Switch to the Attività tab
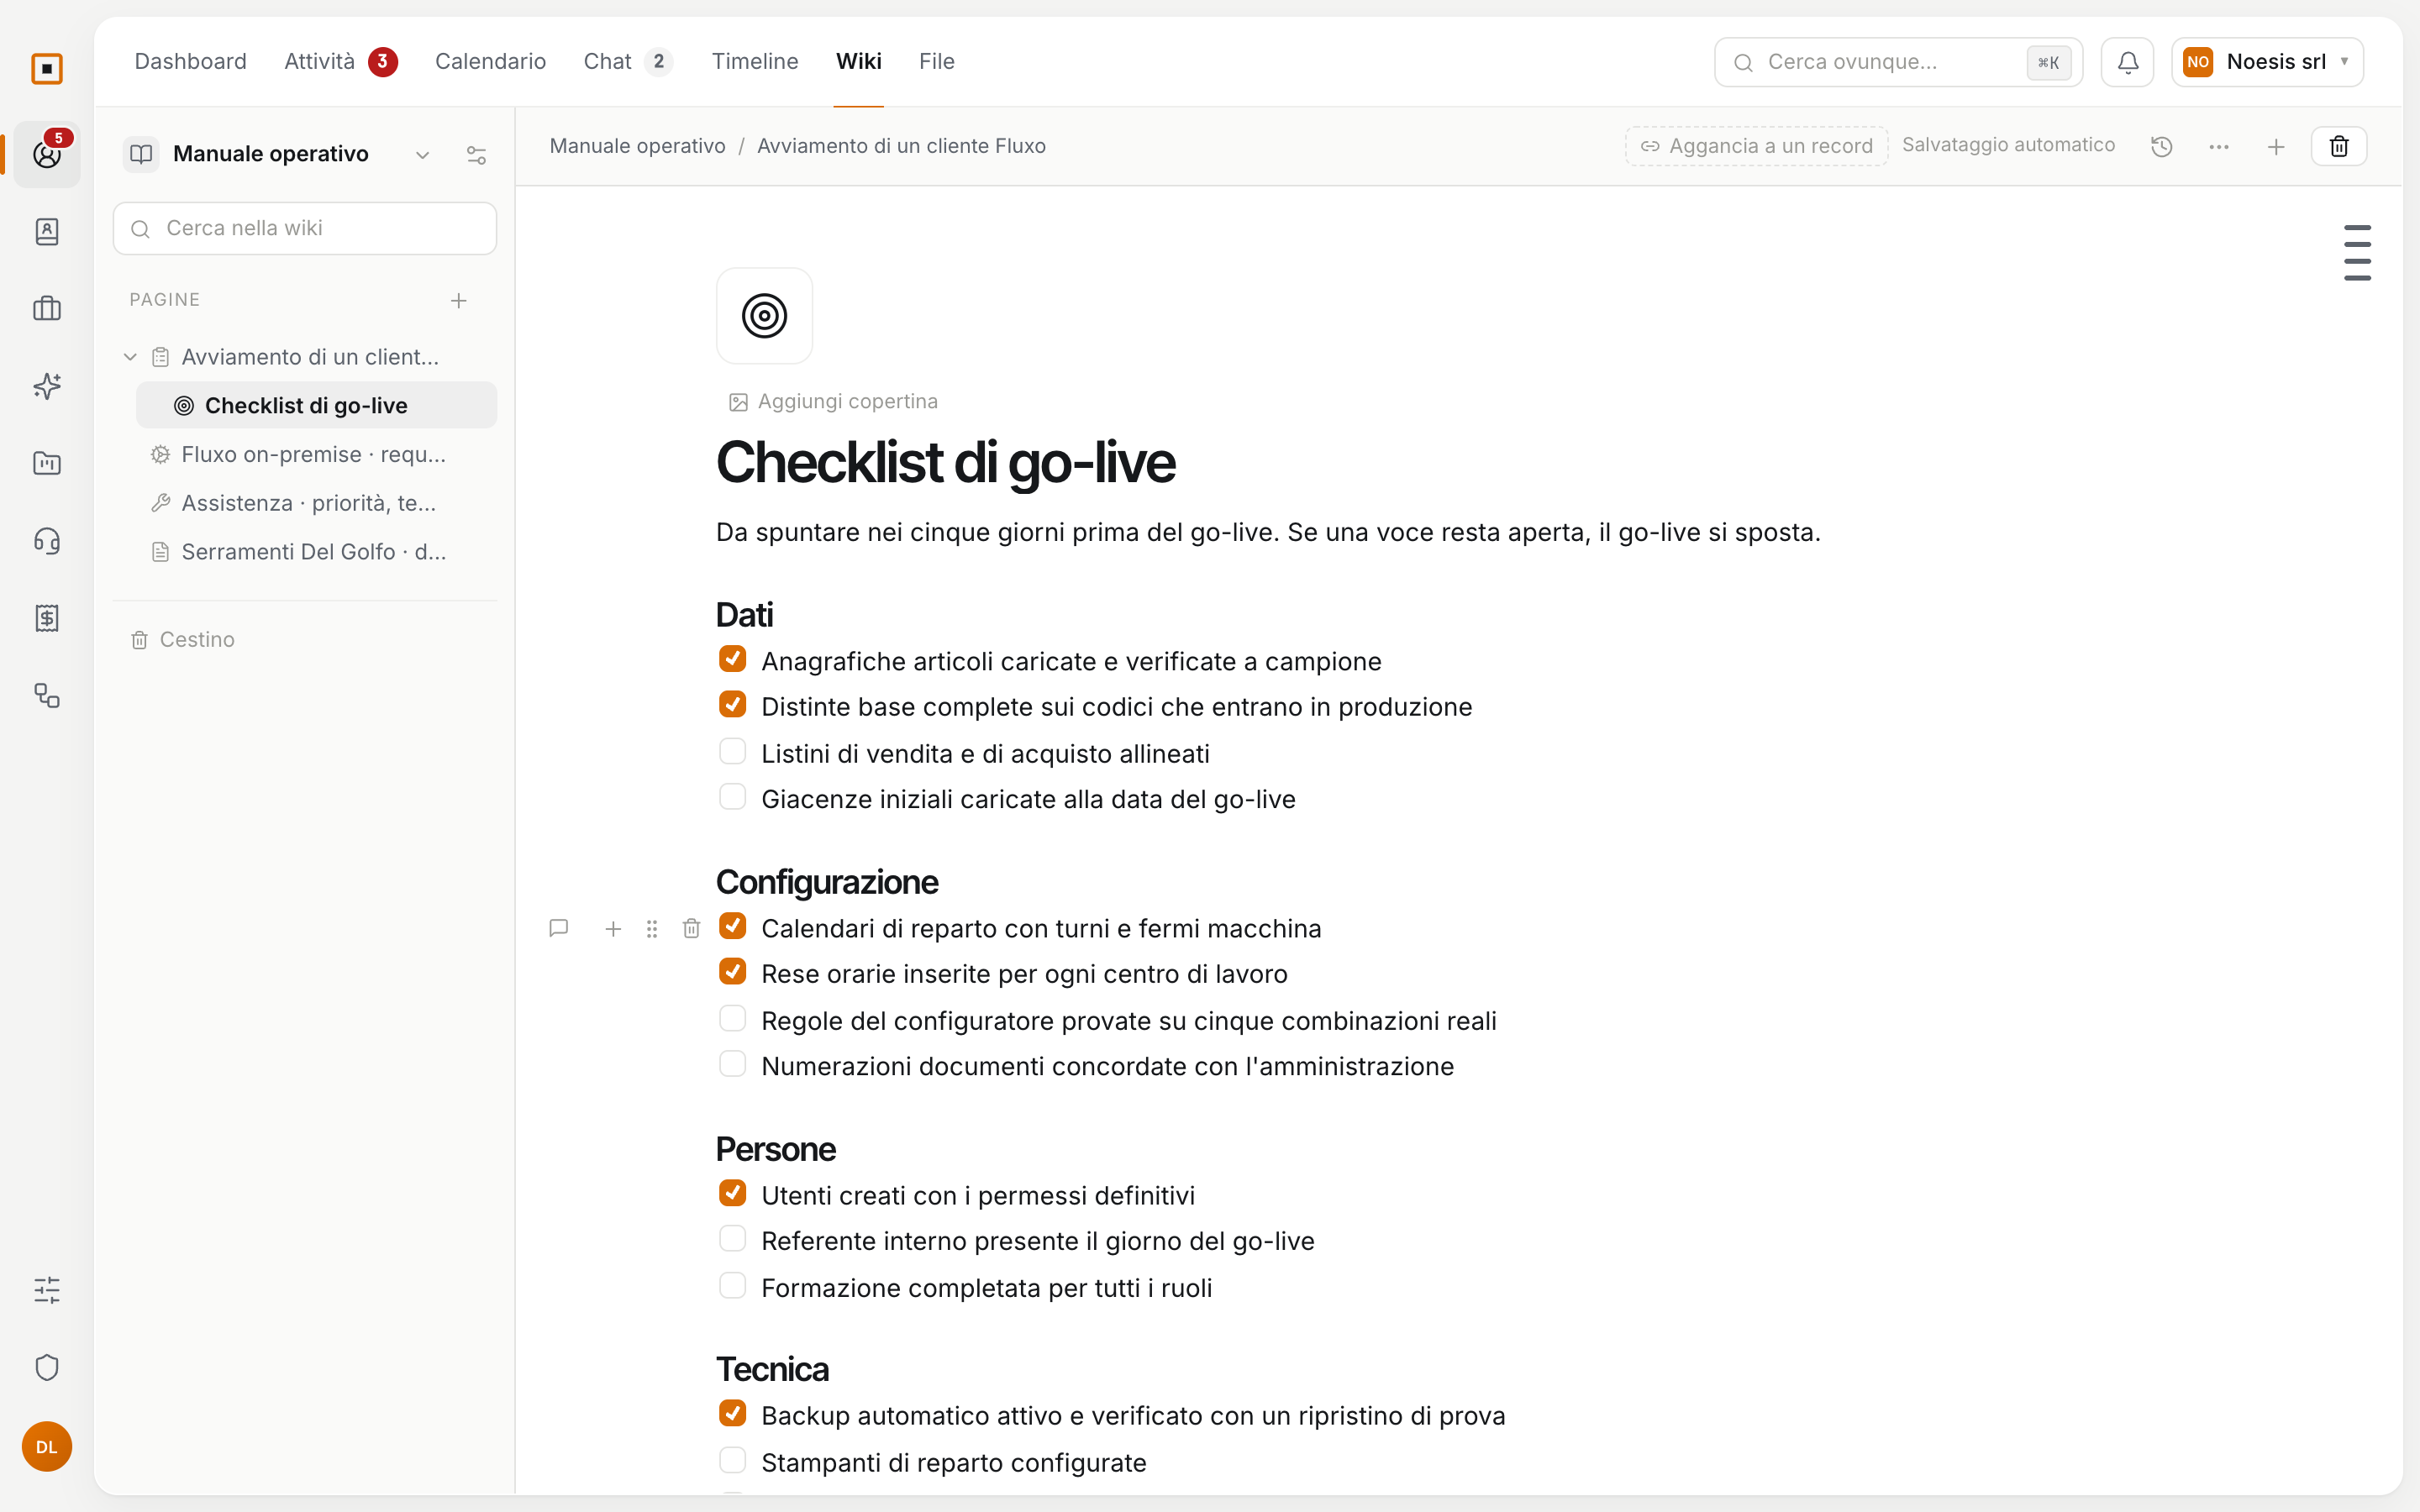Viewport: 2420px width, 1512px height. [340, 62]
